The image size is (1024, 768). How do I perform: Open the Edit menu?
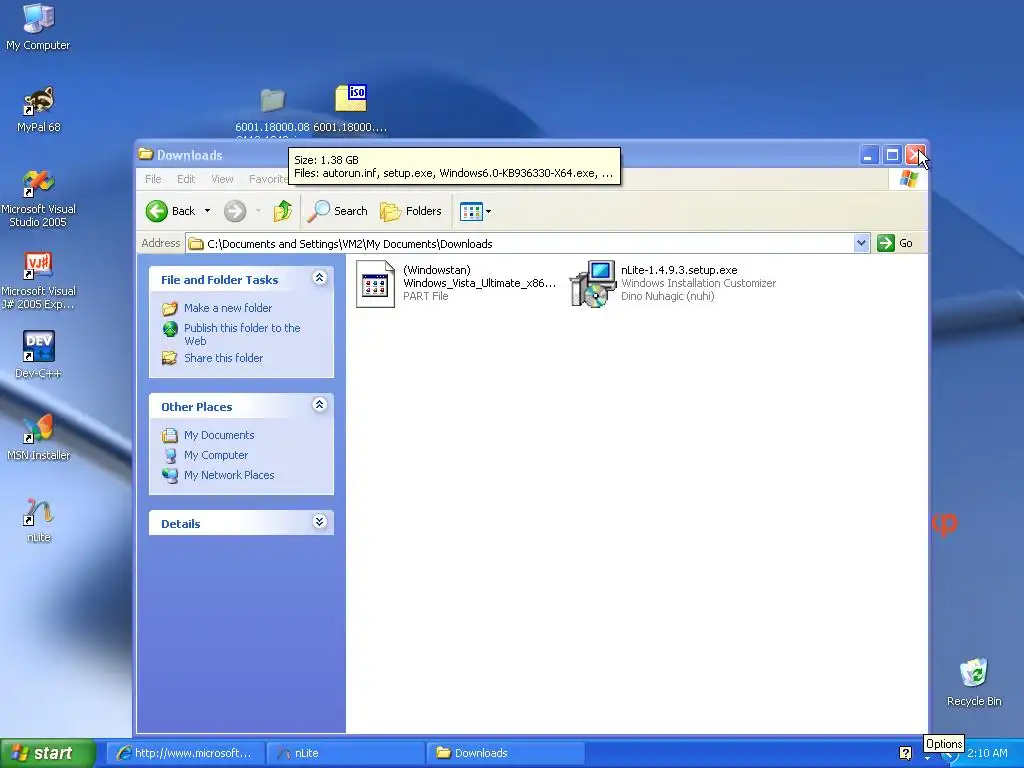click(x=186, y=179)
